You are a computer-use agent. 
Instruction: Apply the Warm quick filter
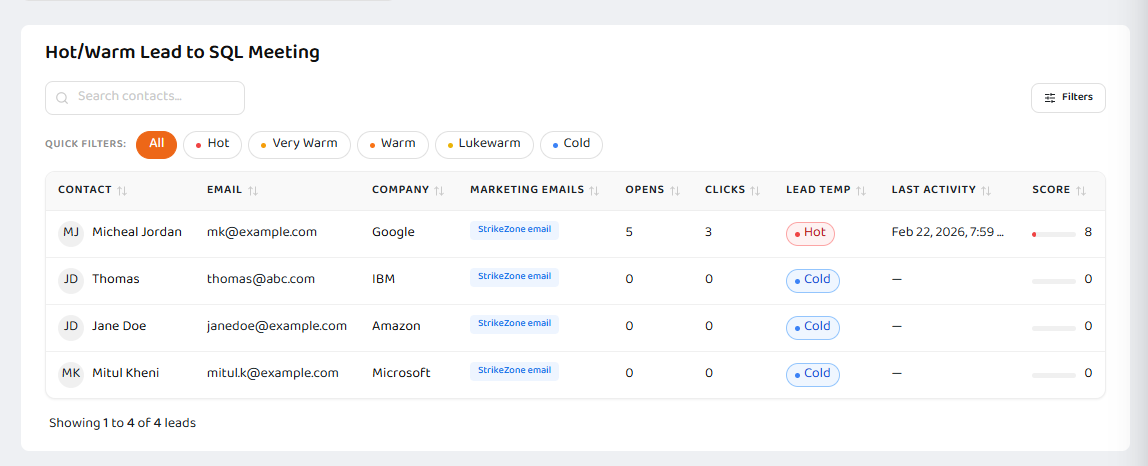point(393,144)
